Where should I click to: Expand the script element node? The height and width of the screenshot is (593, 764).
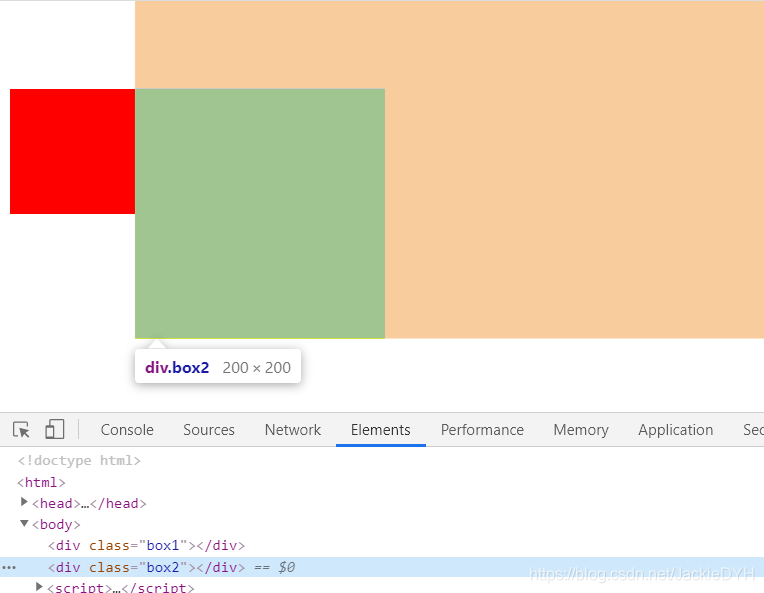[x=39, y=586]
